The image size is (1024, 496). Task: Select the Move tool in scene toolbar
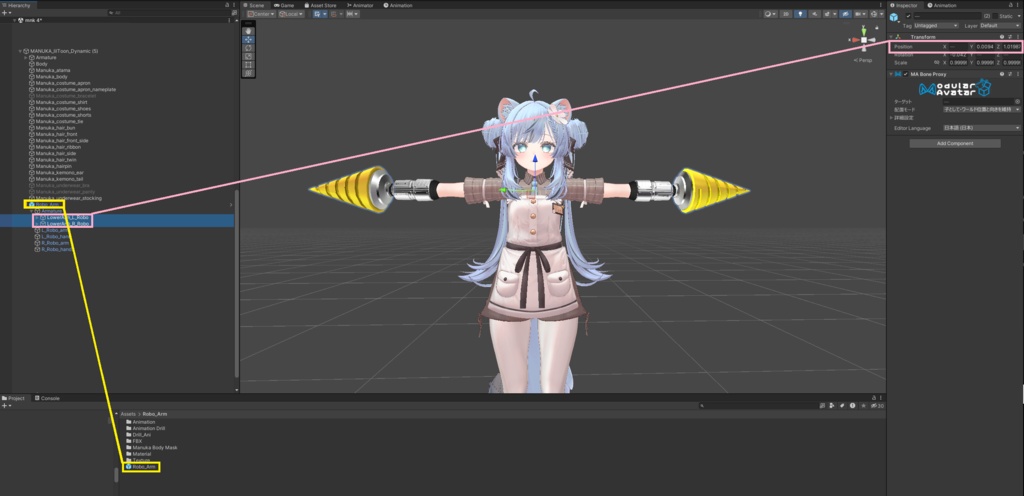(248, 39)
